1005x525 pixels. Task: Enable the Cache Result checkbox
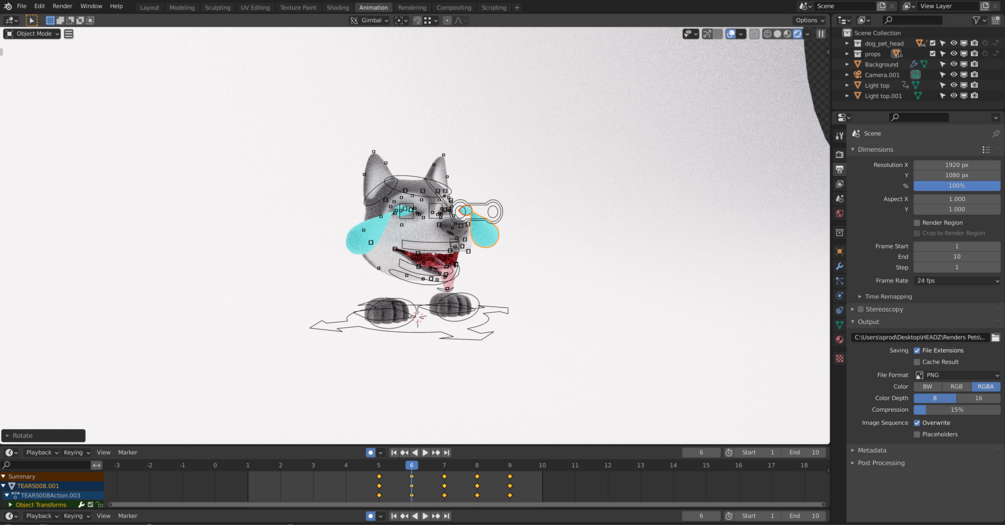(917, 362)
